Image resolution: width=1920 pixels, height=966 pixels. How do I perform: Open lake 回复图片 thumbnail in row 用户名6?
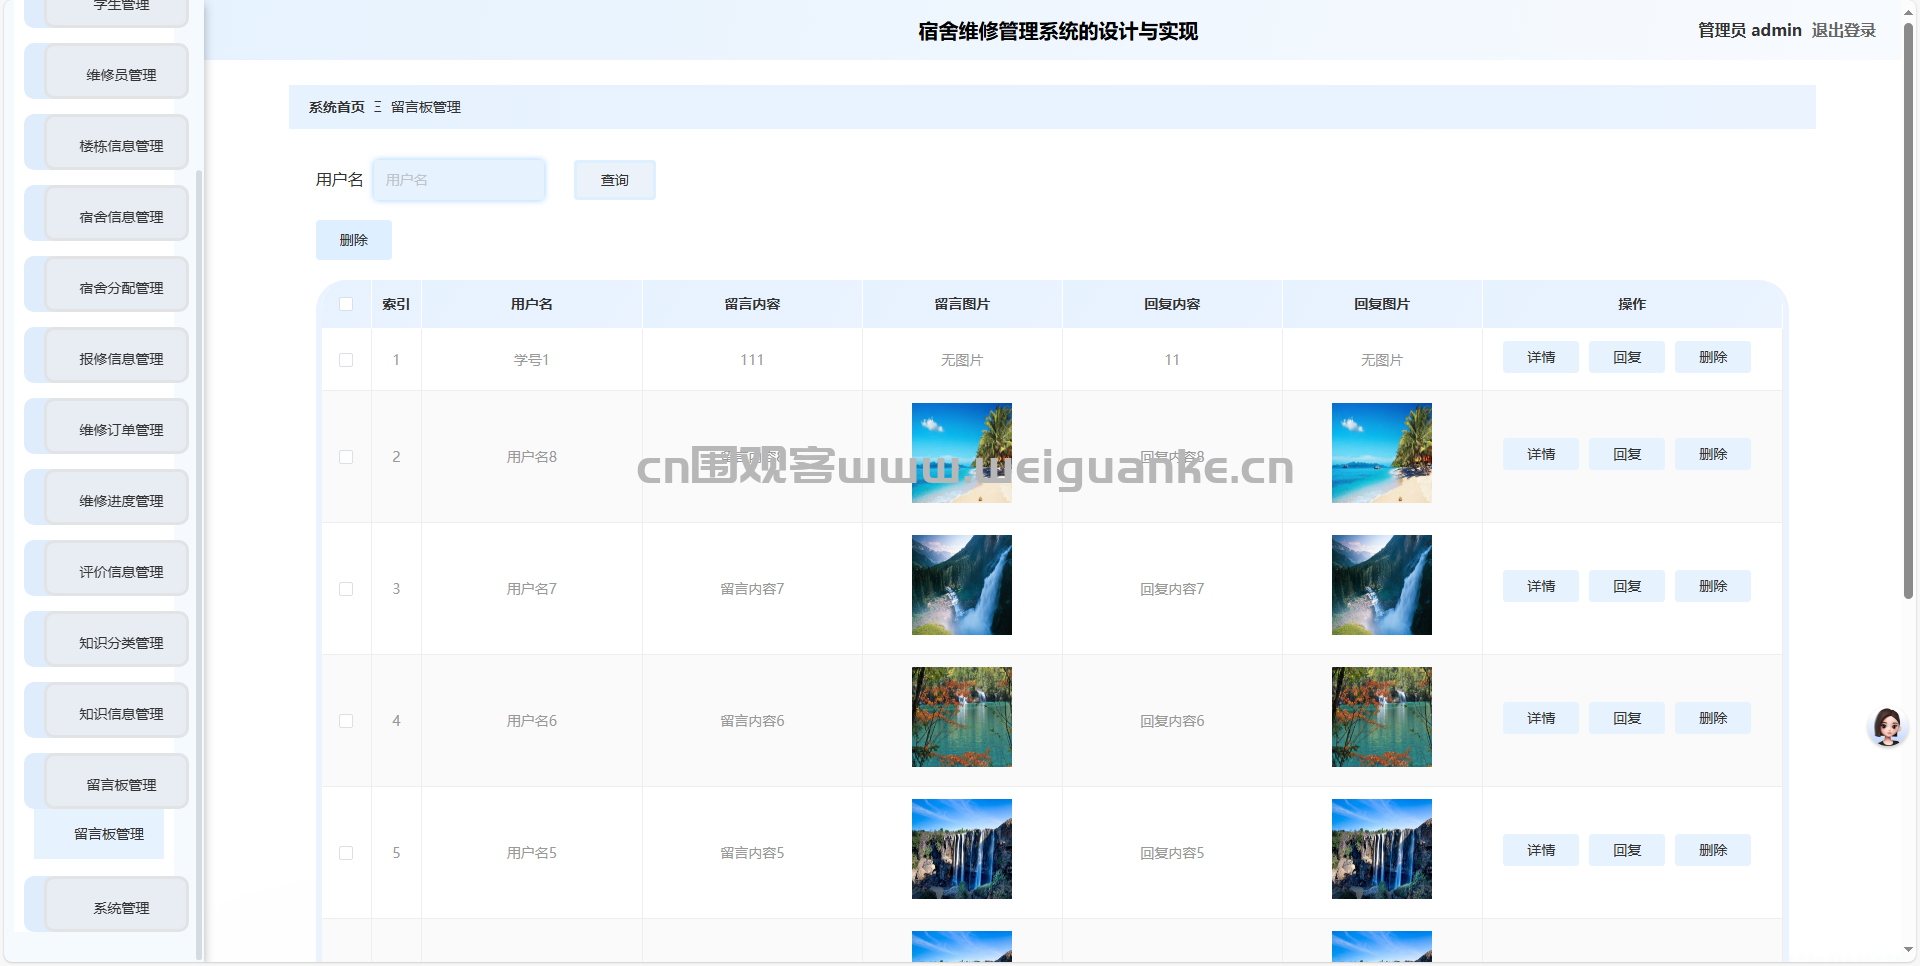coord(1382,717)
